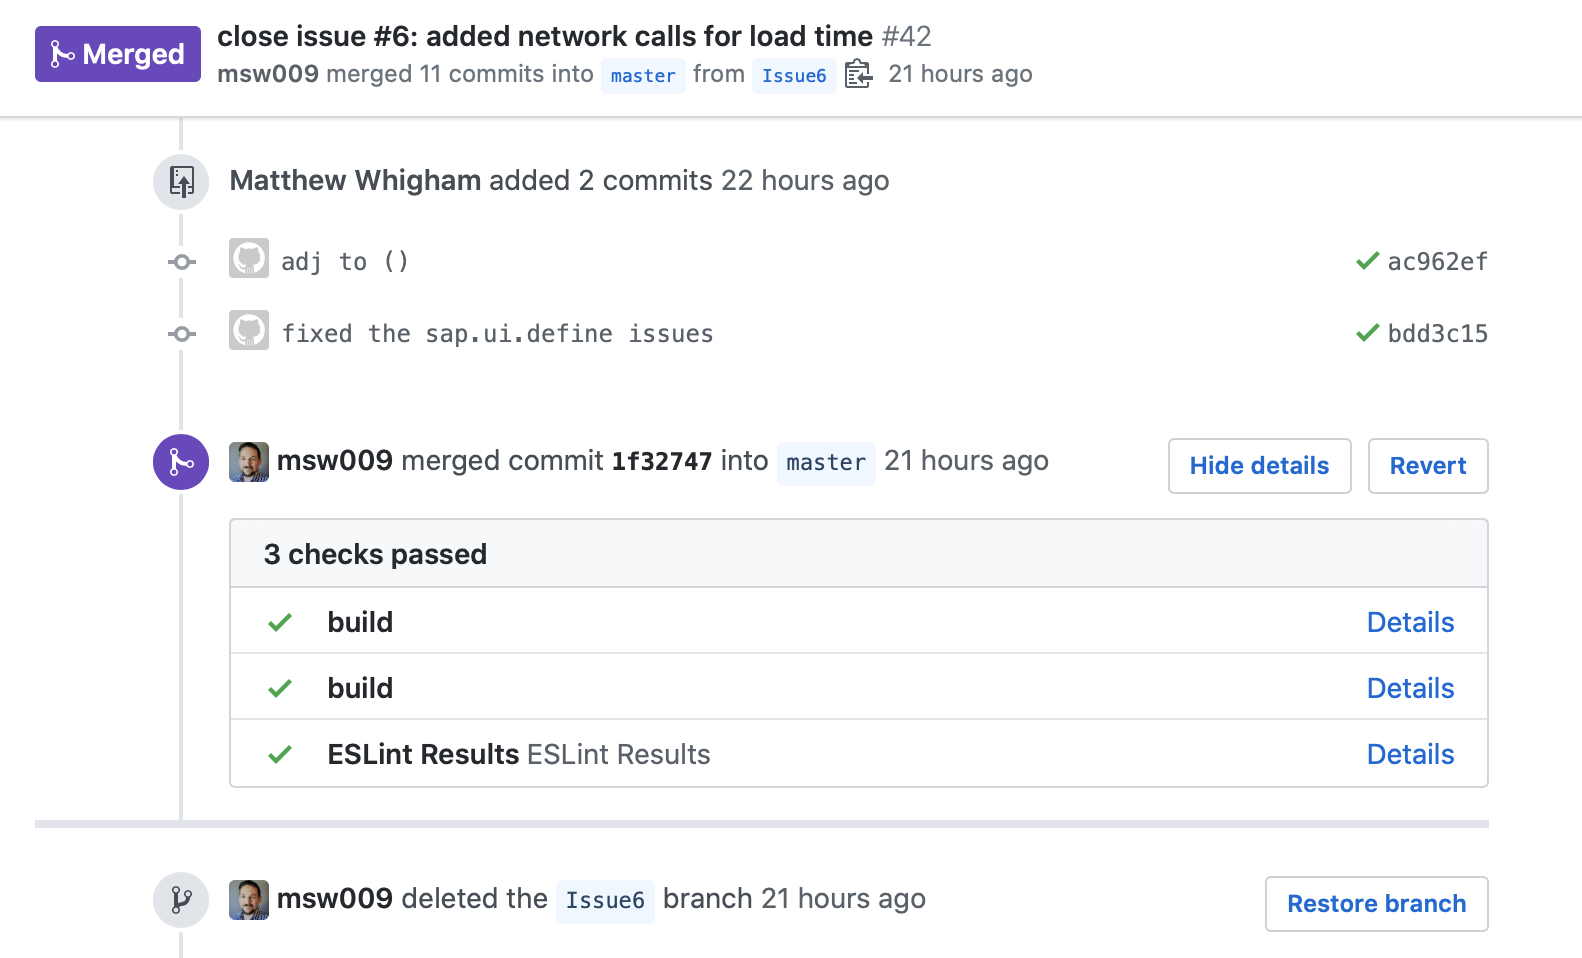Click green check status for bdd3c15
1582x958 pixels.
pyautogui.click(x=1367, y=333)
